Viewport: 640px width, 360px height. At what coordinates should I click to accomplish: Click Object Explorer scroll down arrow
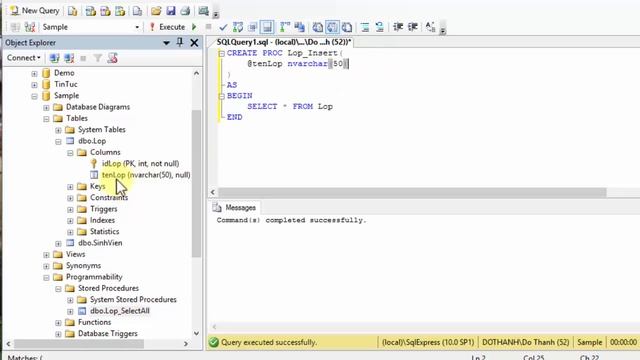196,333
